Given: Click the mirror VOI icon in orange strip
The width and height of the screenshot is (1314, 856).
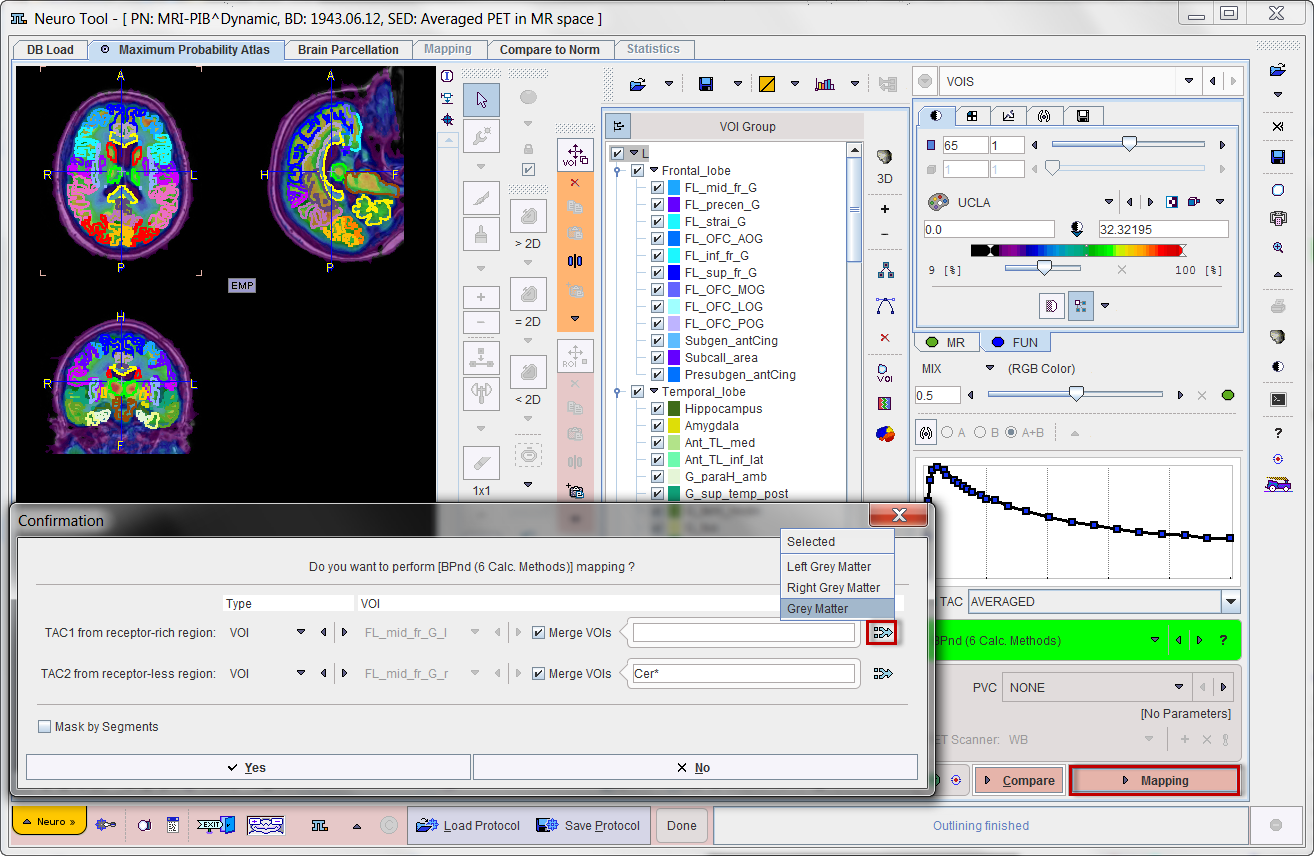Looking at the screenshot, I should point(574,262).
